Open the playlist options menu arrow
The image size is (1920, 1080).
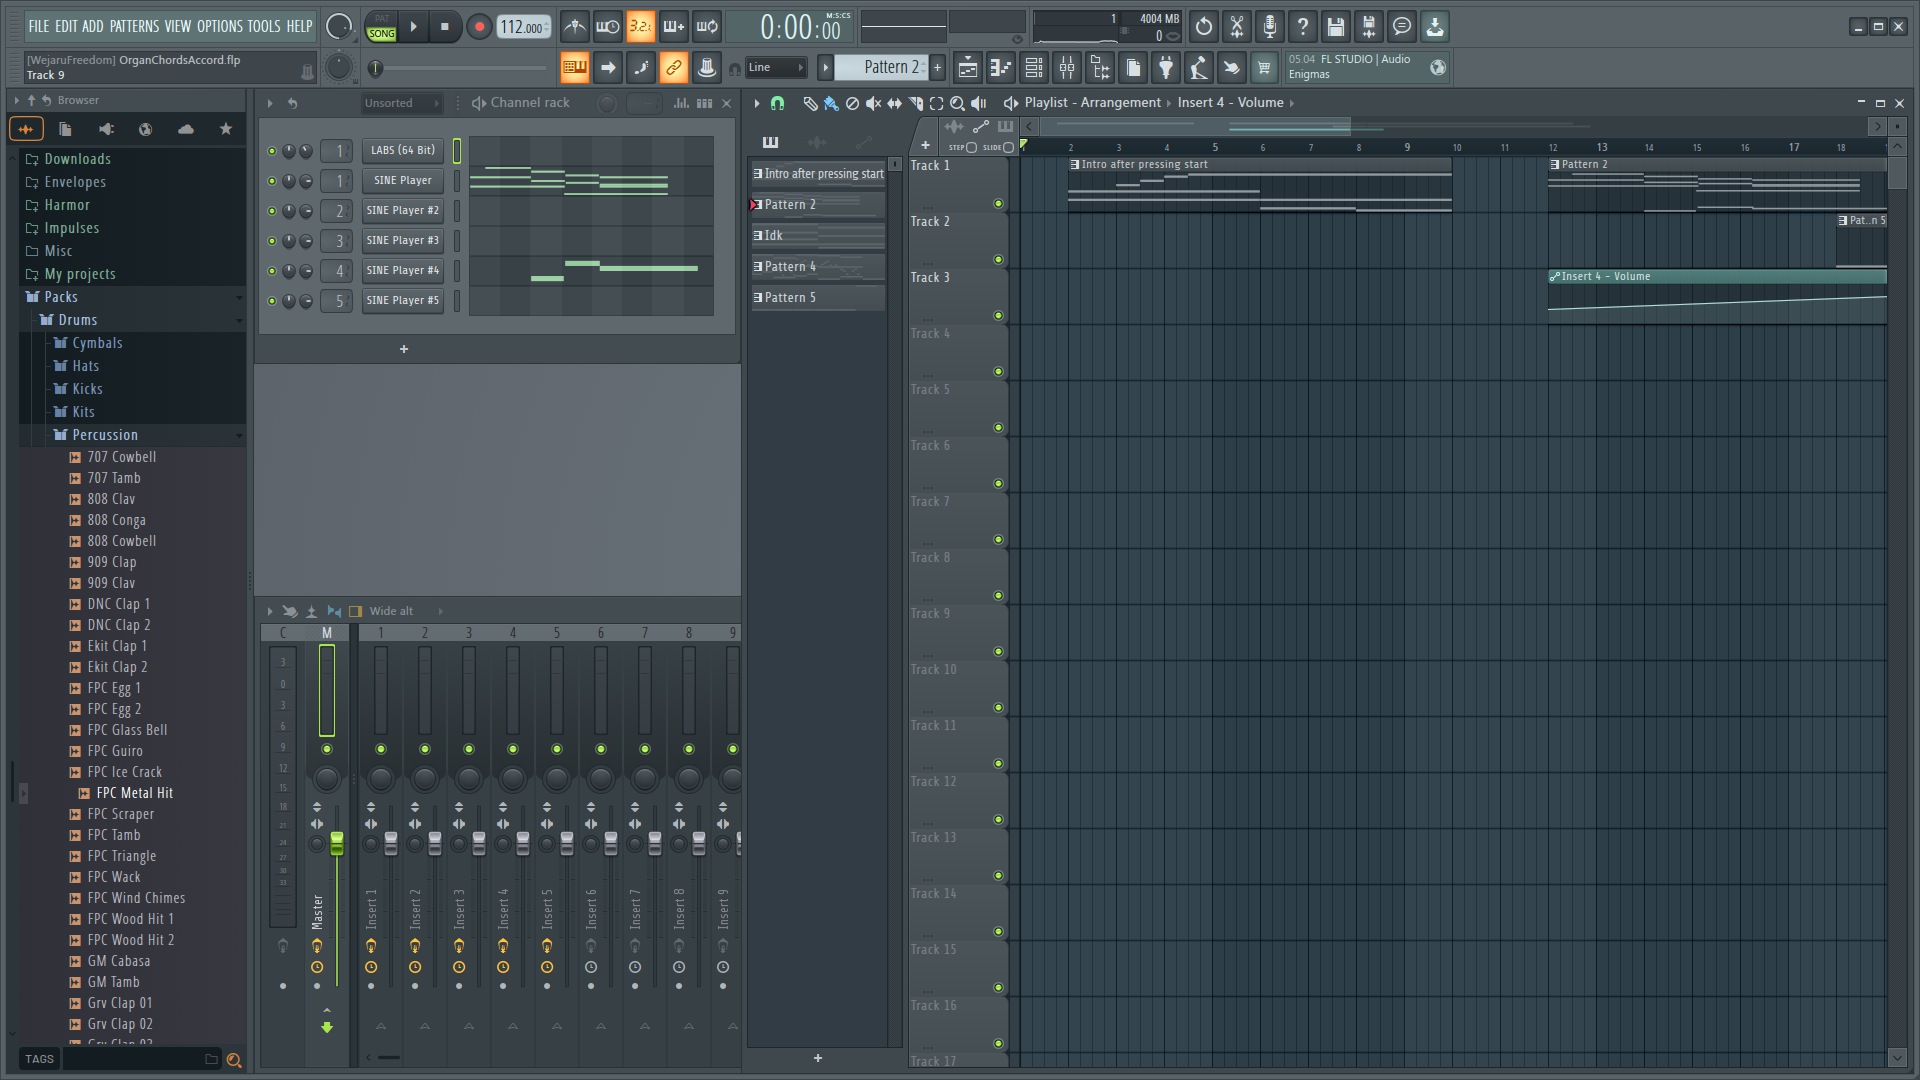[757, 103]
